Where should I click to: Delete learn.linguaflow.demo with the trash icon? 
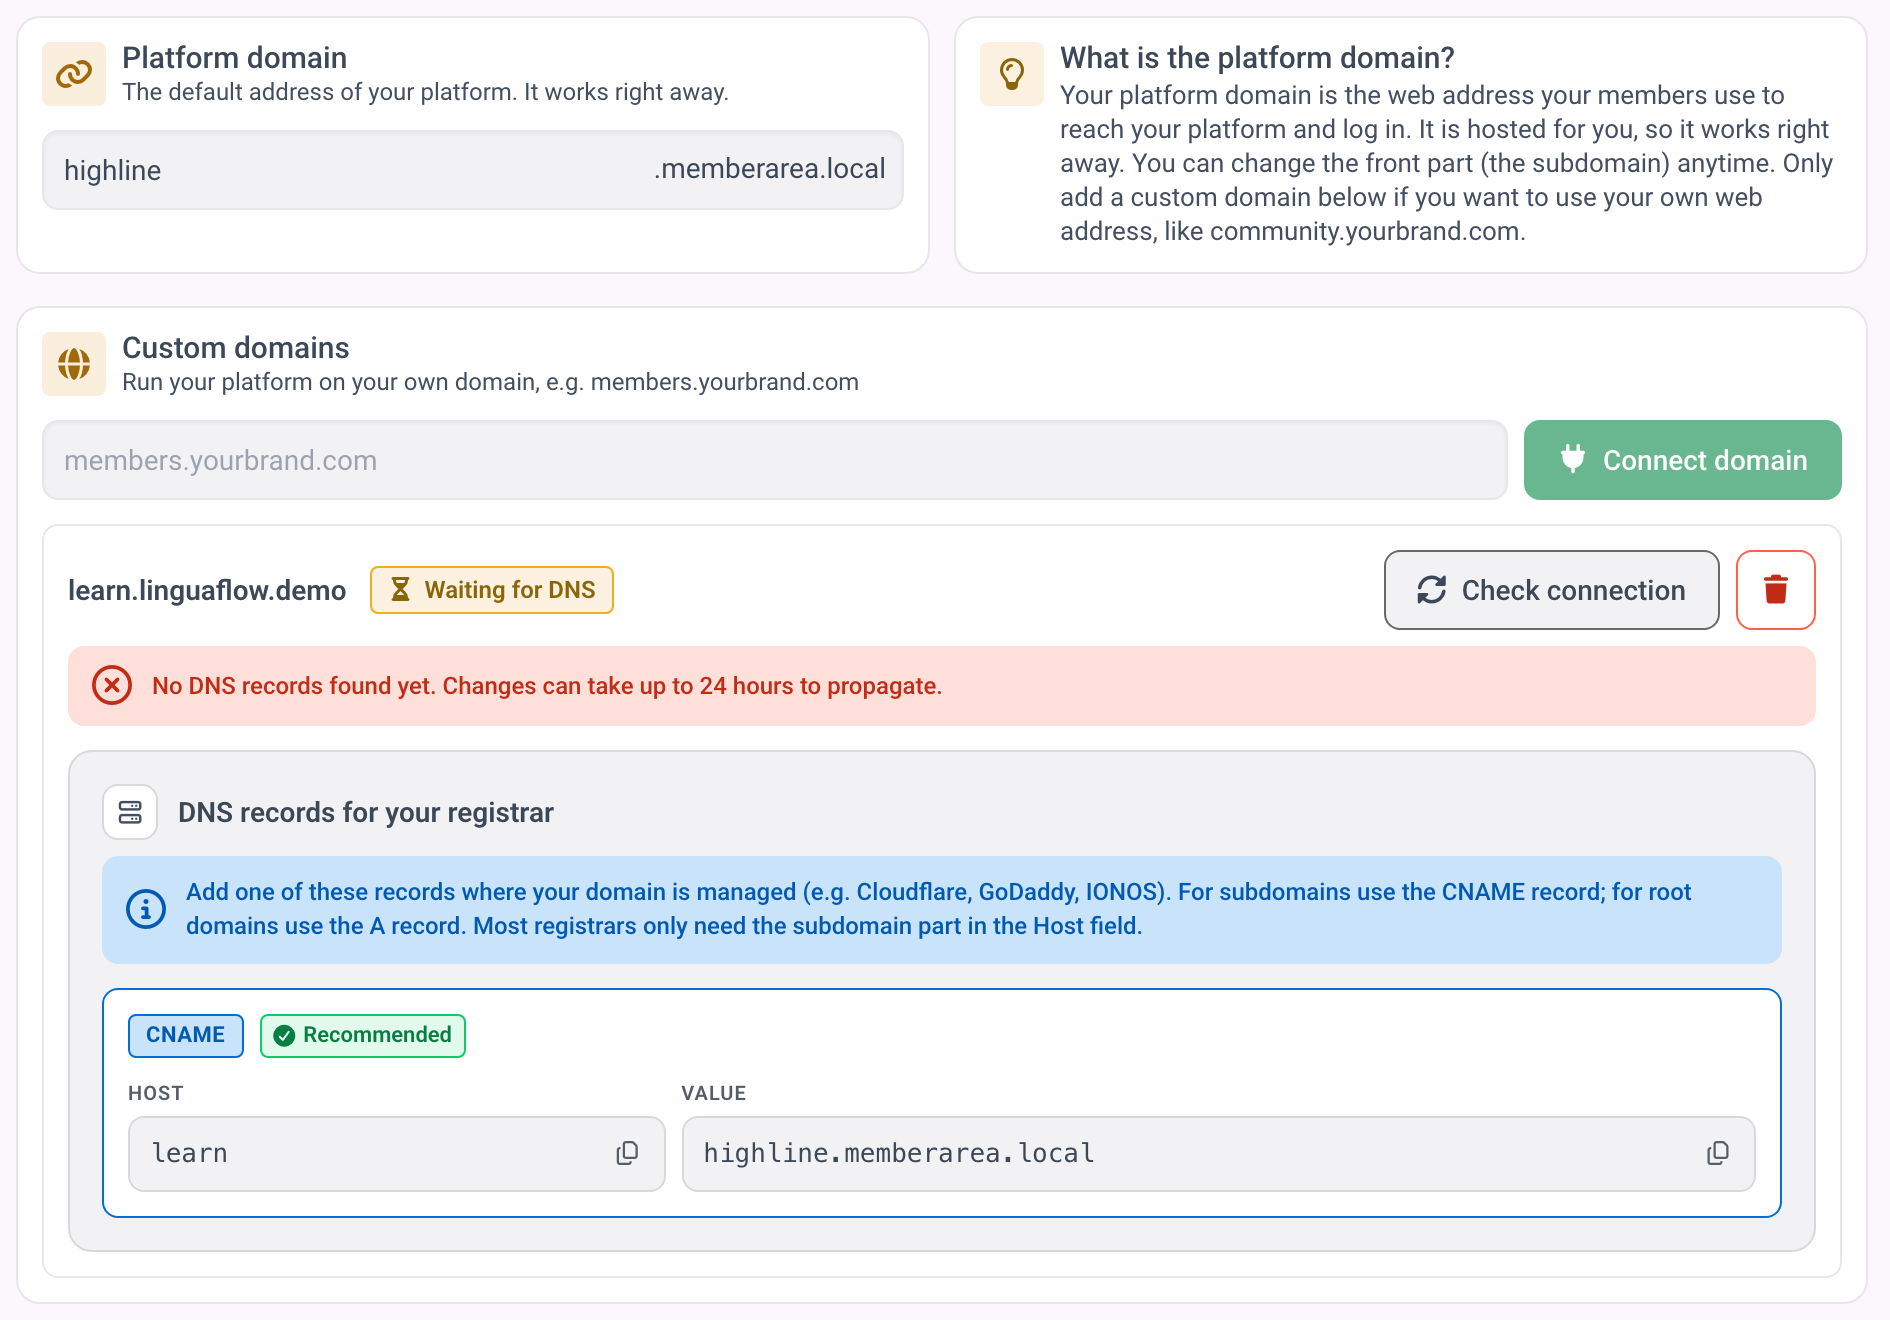click(1776, 590)
